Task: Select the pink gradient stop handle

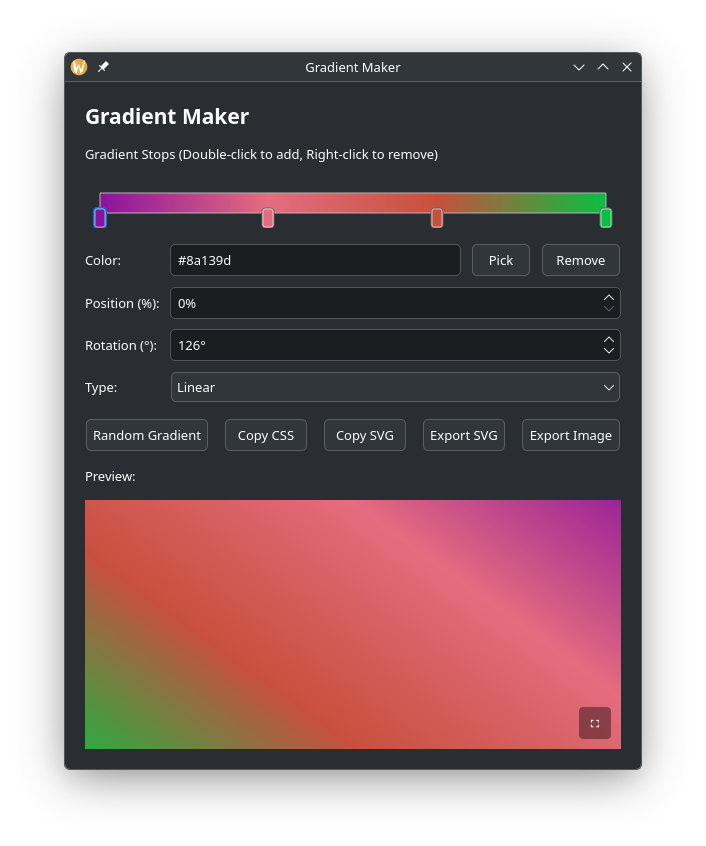Action: [x=268, y=218]
